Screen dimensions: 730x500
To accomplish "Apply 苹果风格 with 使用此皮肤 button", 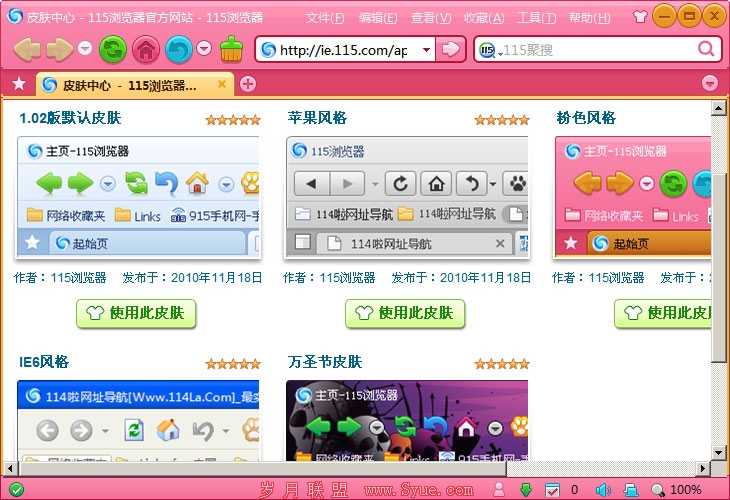I will [405, 313].
